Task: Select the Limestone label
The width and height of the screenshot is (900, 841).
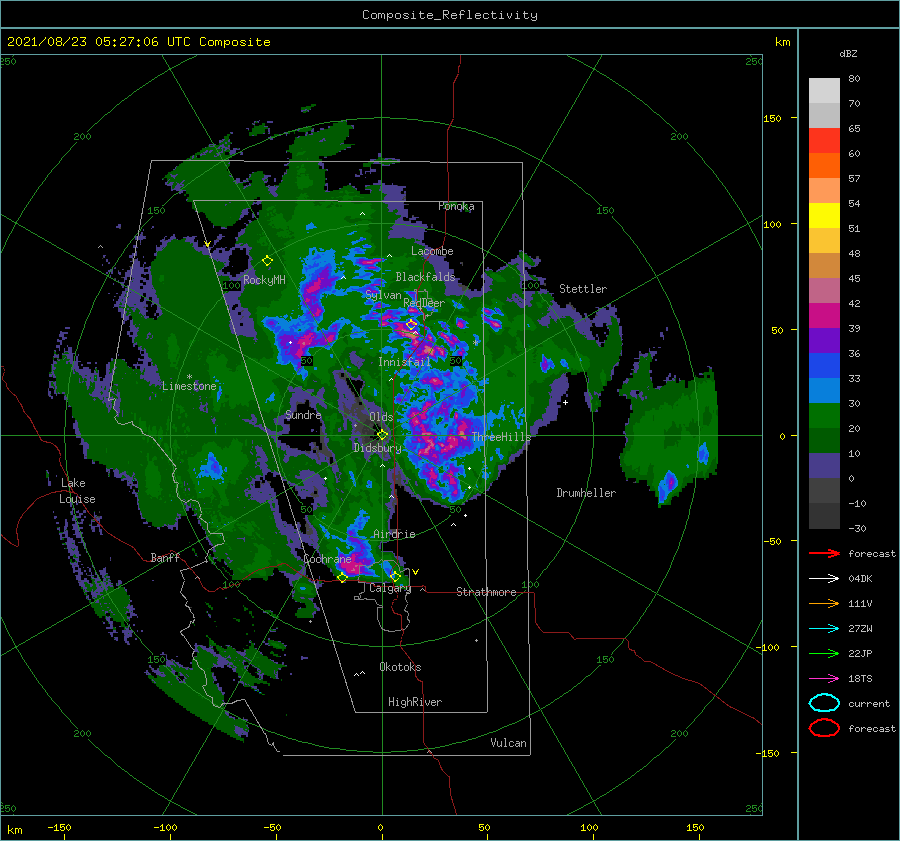Action: (x=189, y=386)
